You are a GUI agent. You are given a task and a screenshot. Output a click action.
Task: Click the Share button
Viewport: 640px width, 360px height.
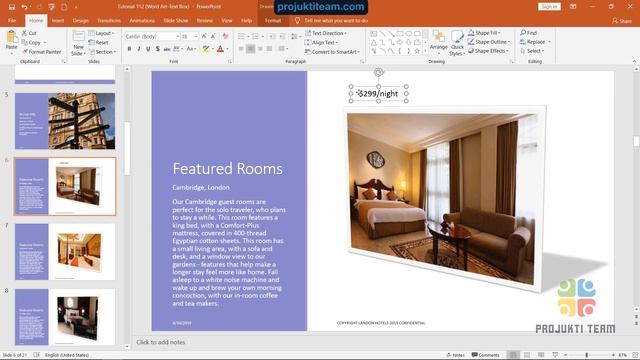tap(622, 20)
